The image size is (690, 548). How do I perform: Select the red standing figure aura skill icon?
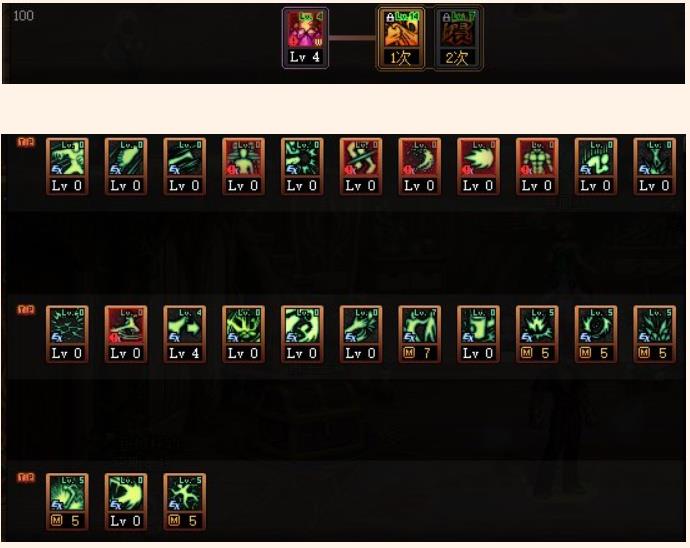click(x=243, y=166)
